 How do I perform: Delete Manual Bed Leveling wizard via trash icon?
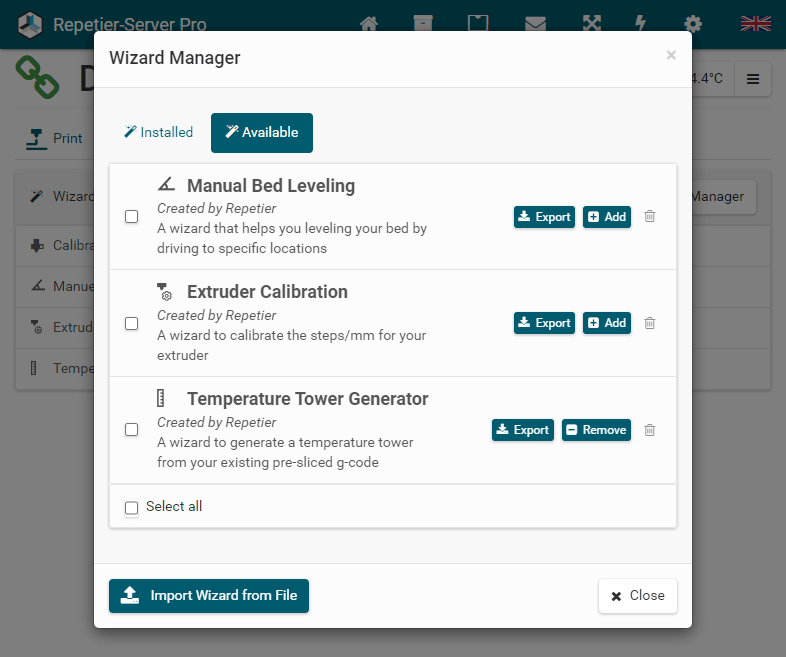pyautogui.click(x=650, y=216)
